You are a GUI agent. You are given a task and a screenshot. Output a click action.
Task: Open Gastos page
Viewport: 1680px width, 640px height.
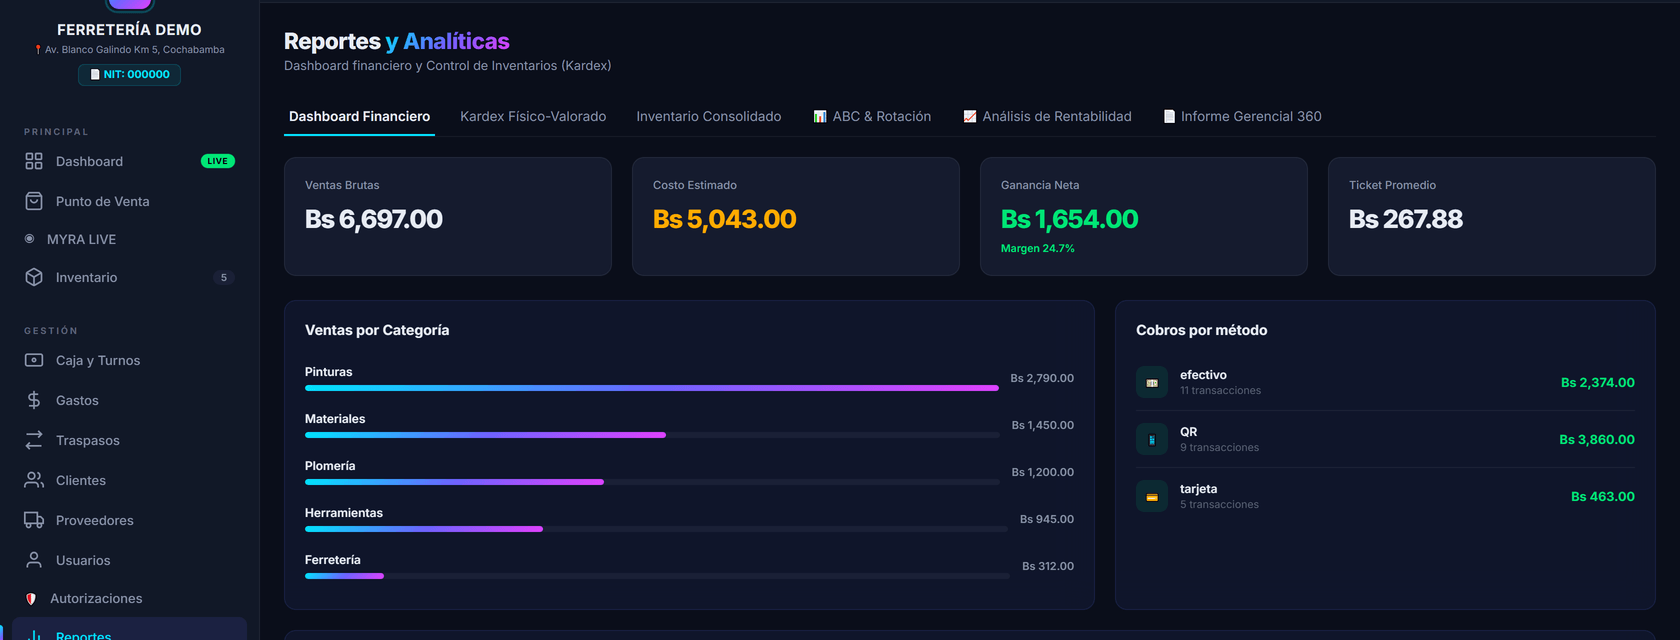[x=129, y=400]
